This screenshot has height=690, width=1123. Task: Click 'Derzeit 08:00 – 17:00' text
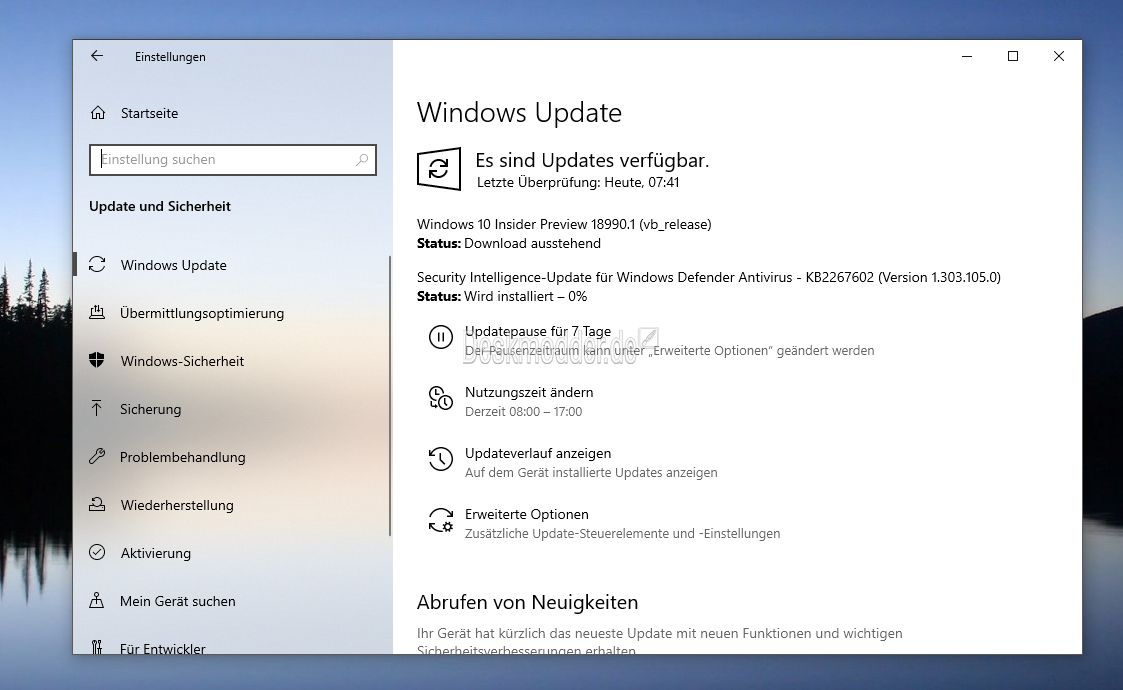(x=524, y=411)
